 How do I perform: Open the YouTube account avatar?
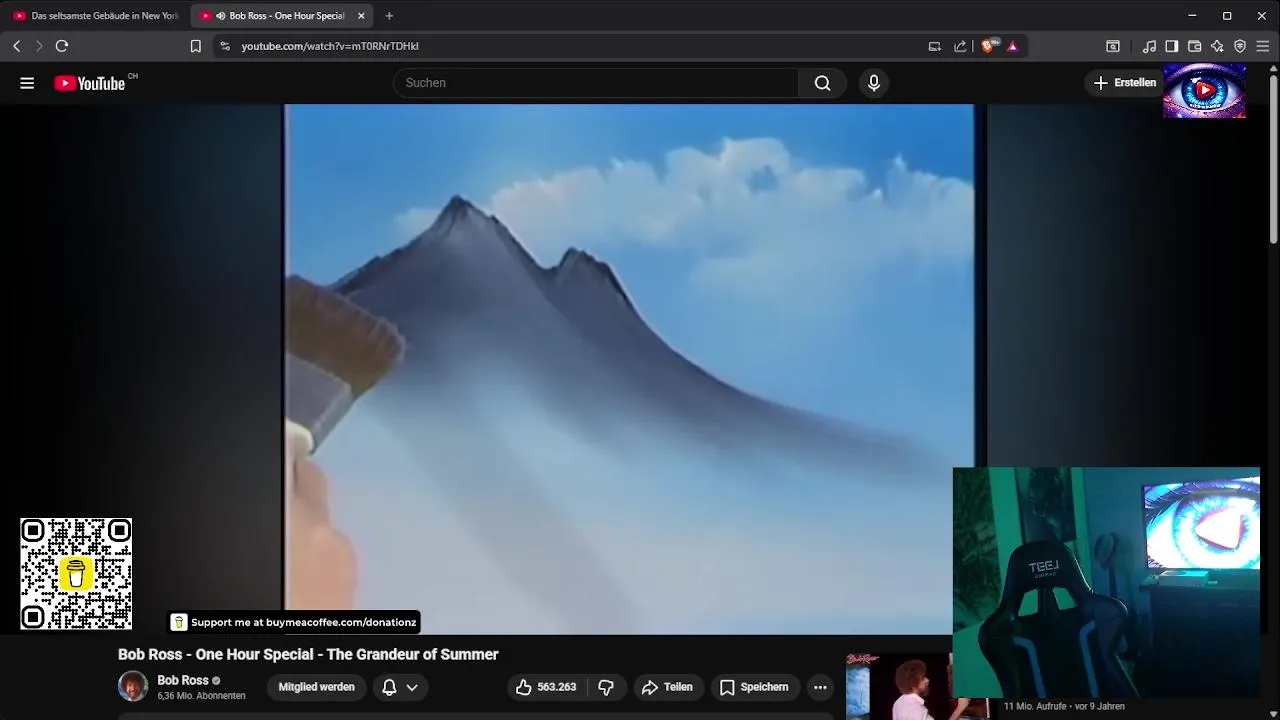(x=1205, y=90)
